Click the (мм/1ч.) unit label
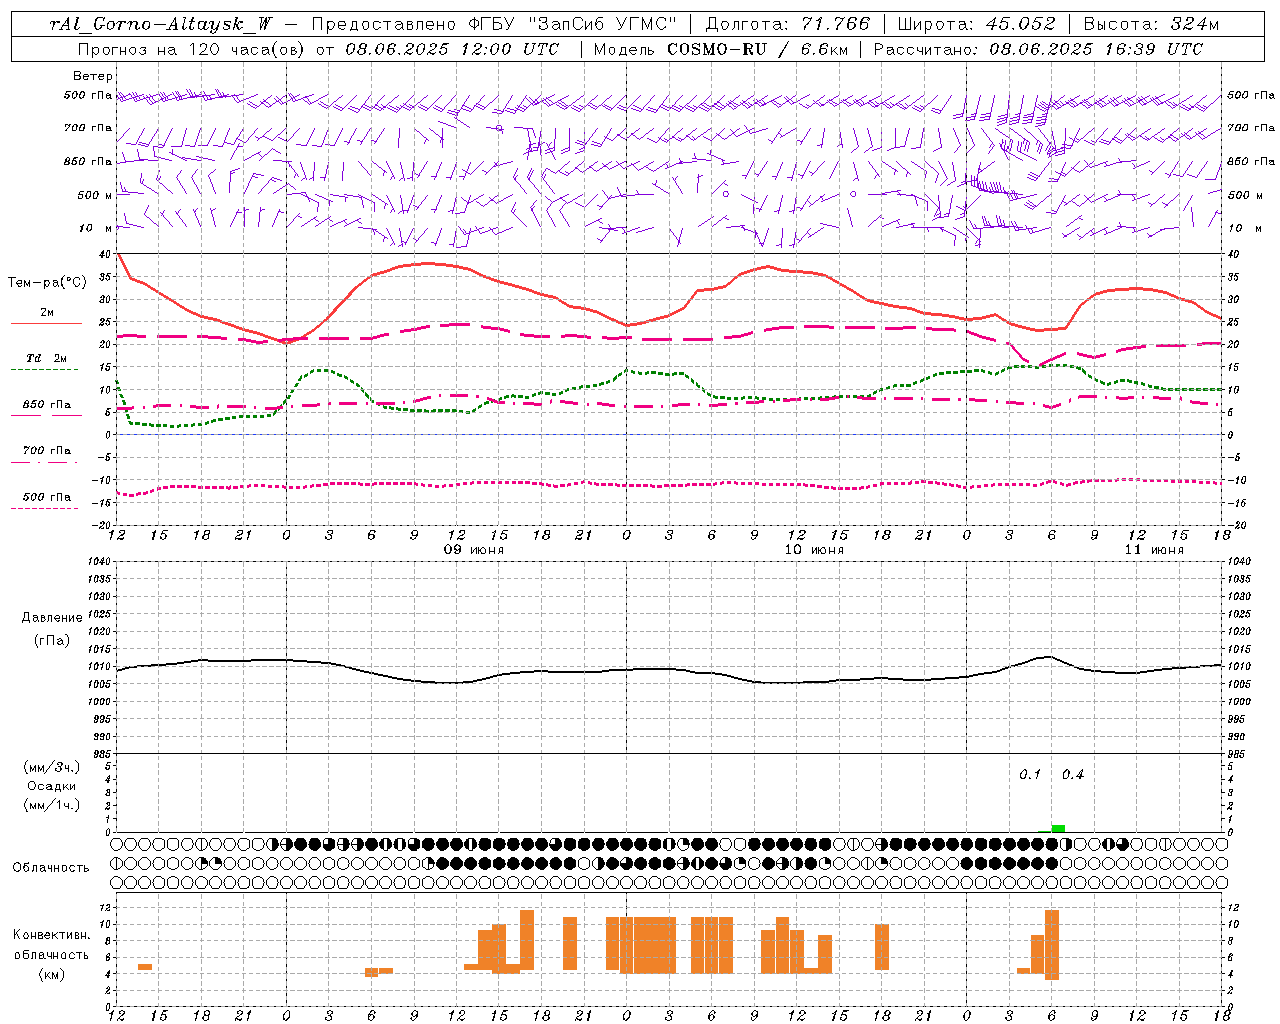 [x=51, y=805]
